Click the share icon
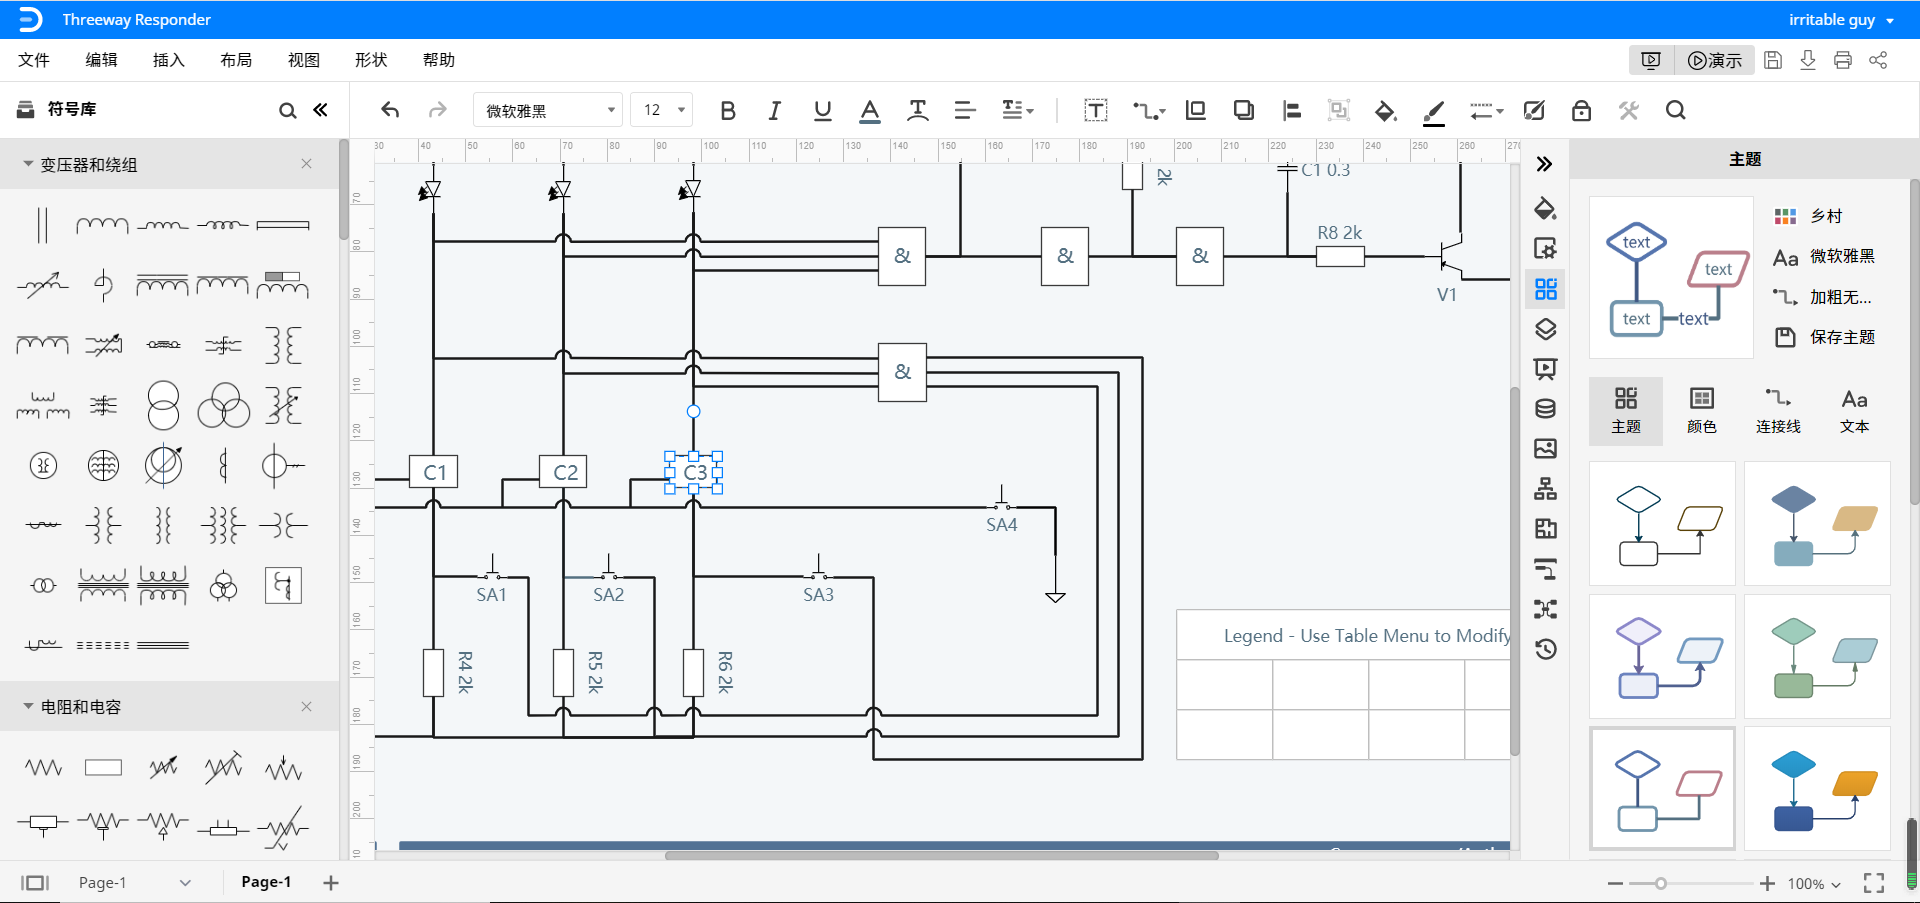Image resolution: width=1920 pixels, height=903 pixels. 1878,60
